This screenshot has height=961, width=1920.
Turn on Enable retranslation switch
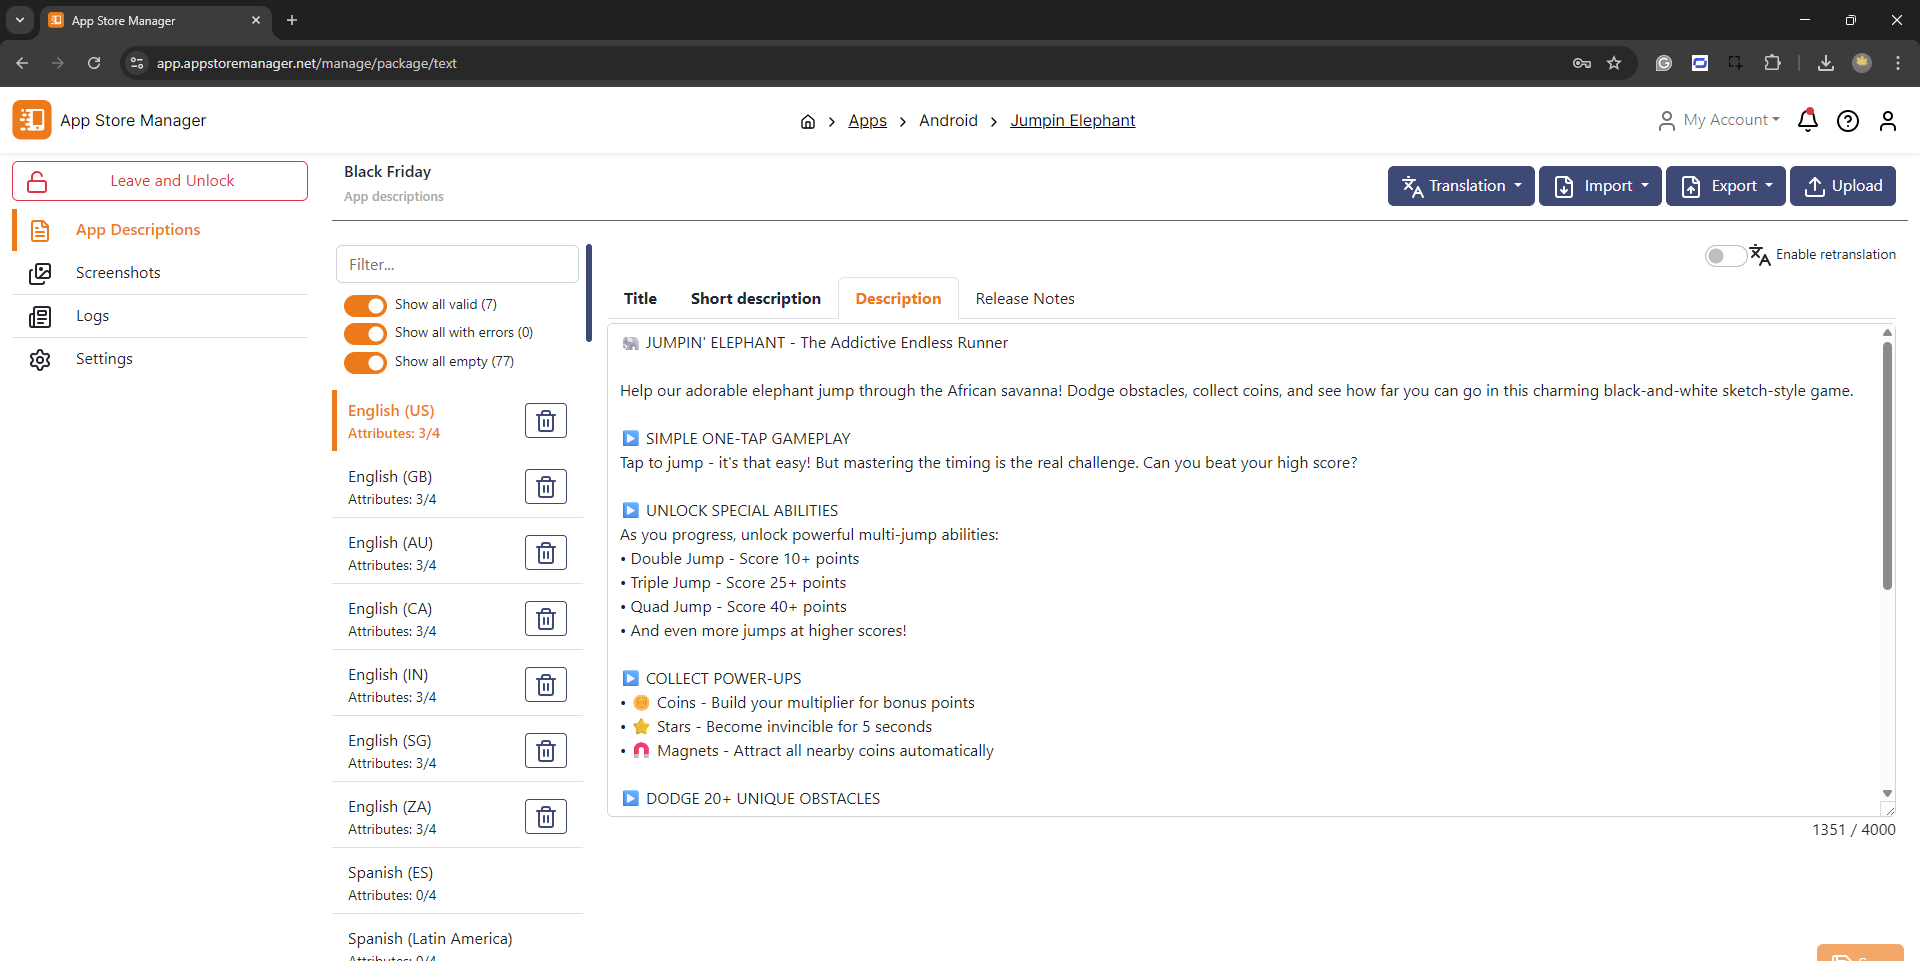(x=1724, y=256)
